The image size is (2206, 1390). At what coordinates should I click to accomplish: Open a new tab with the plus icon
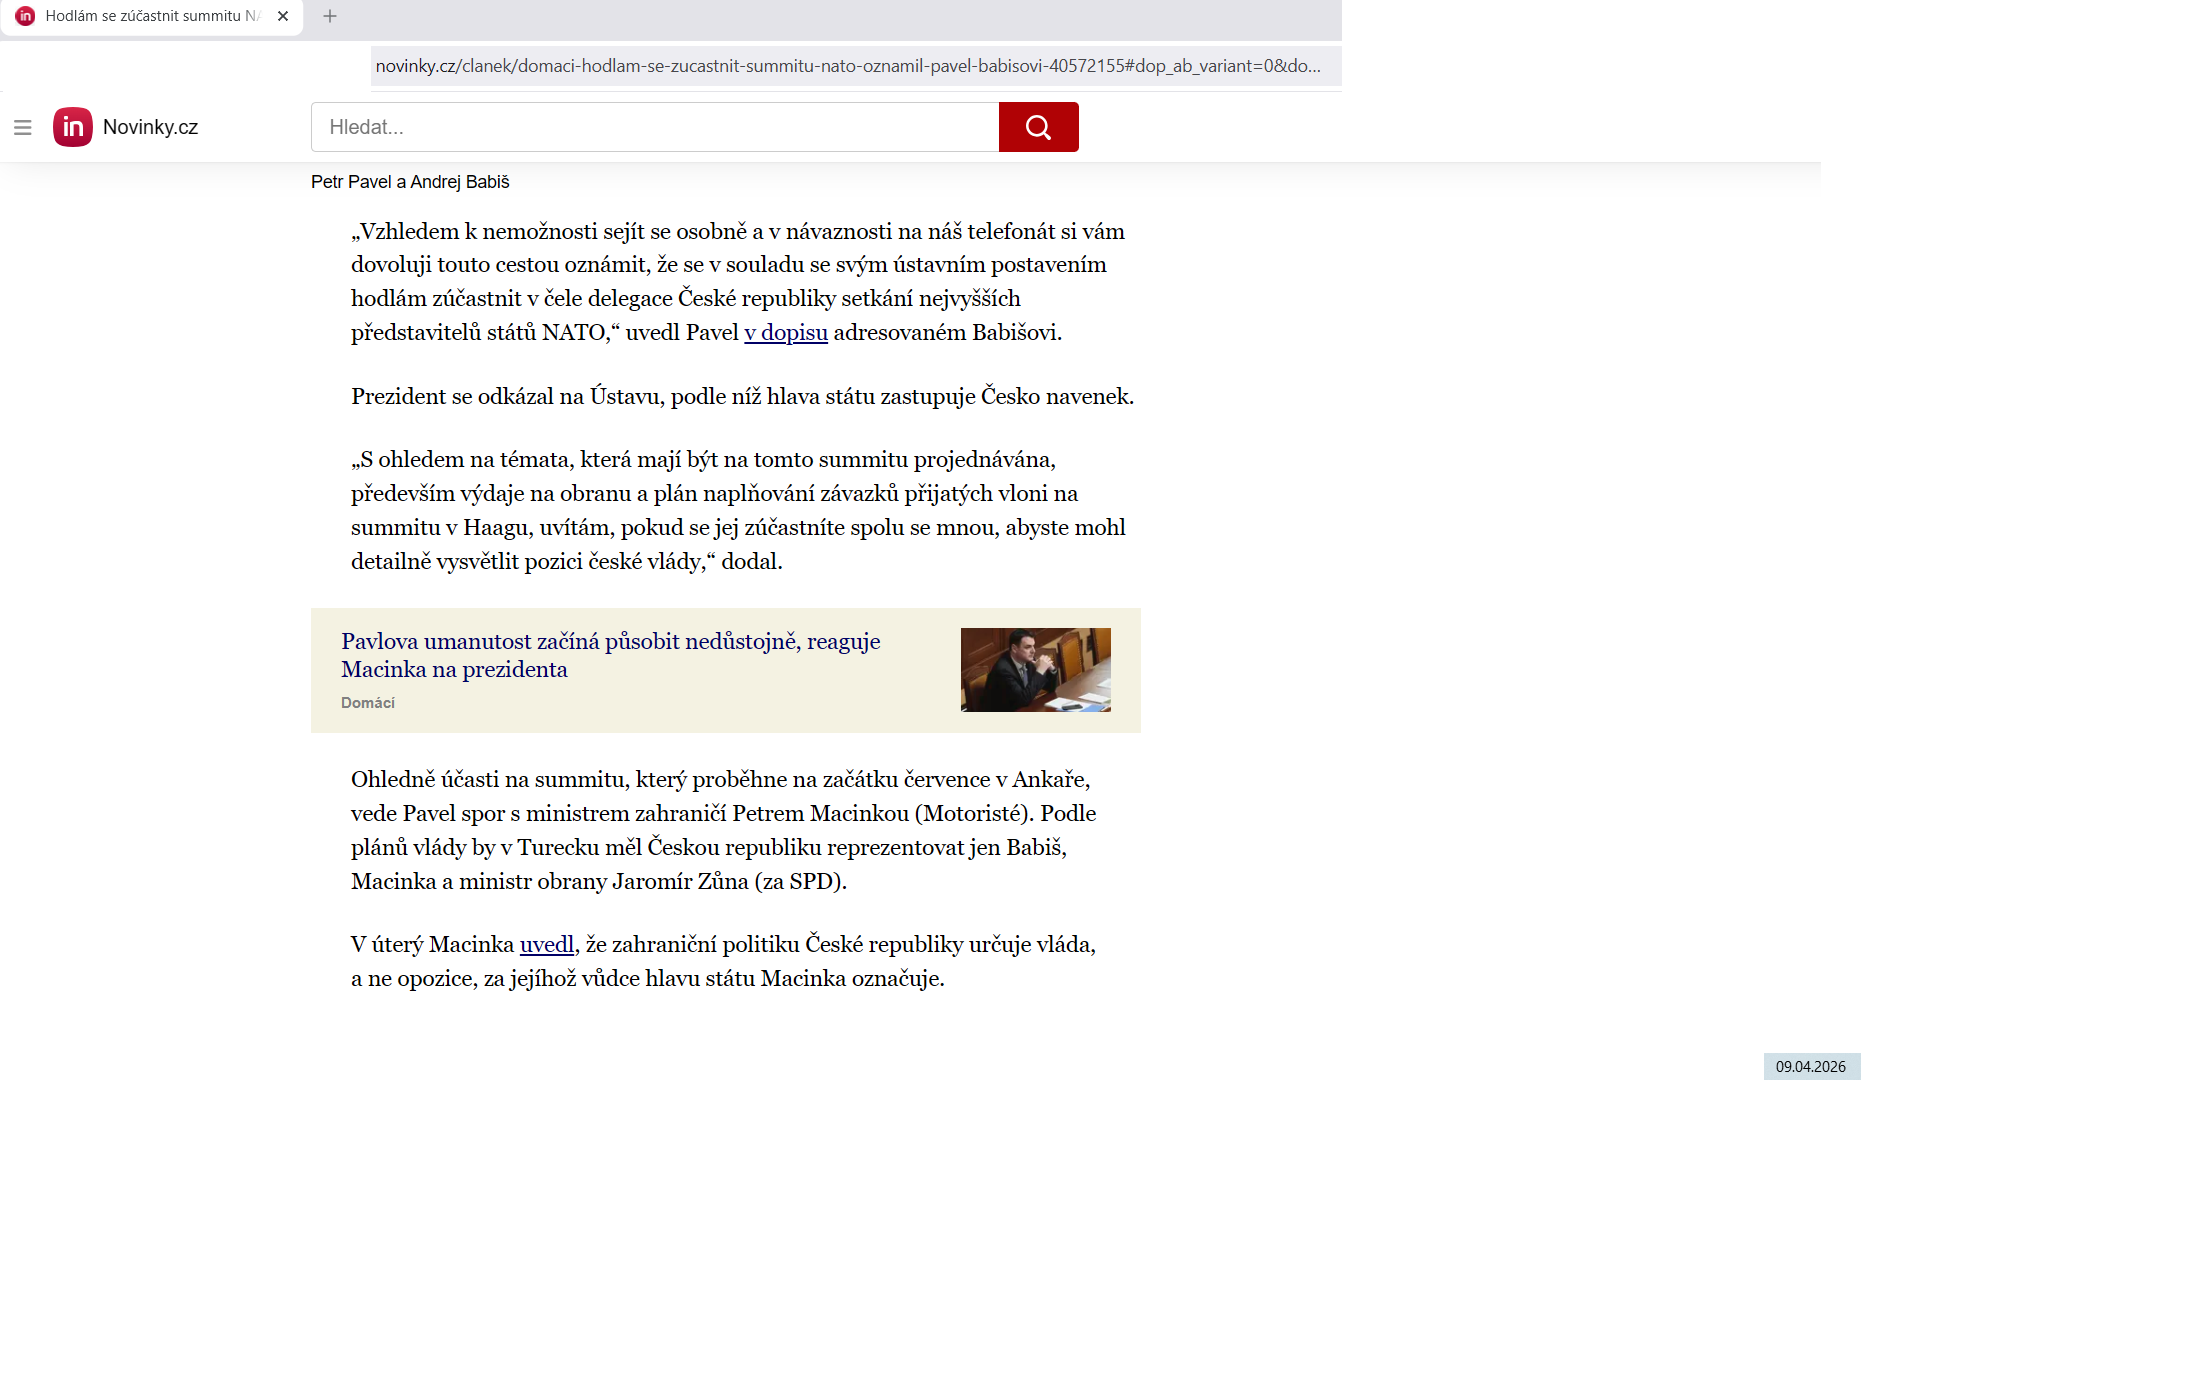tap(330, 16)
